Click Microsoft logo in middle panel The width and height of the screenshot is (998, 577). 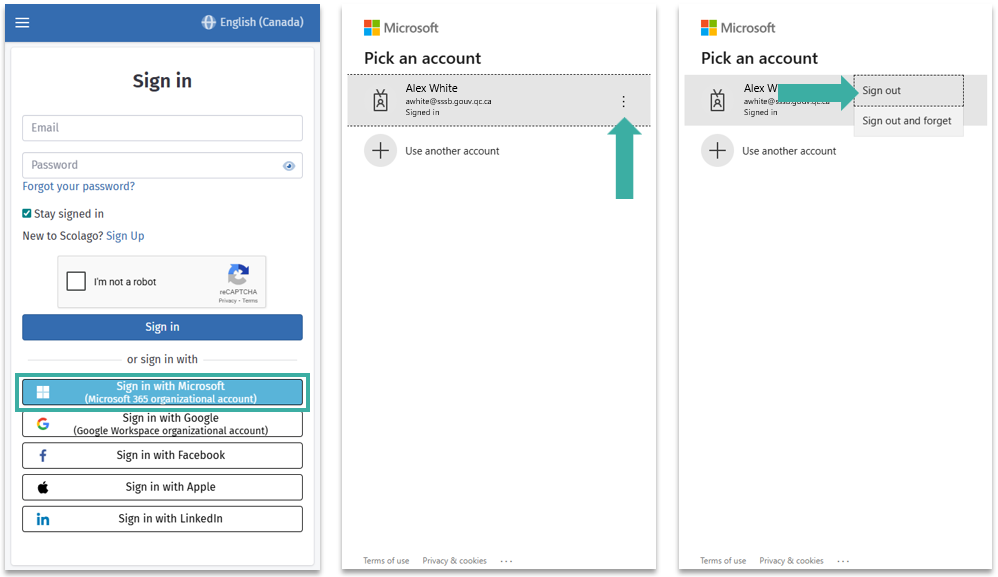(x=401, y=28)
